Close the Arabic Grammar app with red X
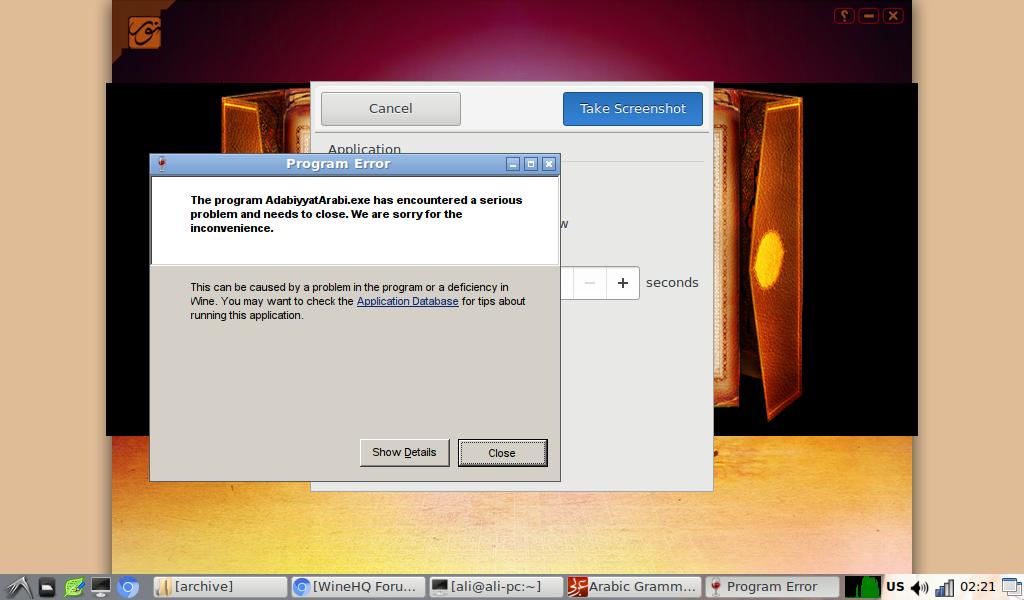The width and height of the screenshot is (1024, 600). tap(893, 16)
